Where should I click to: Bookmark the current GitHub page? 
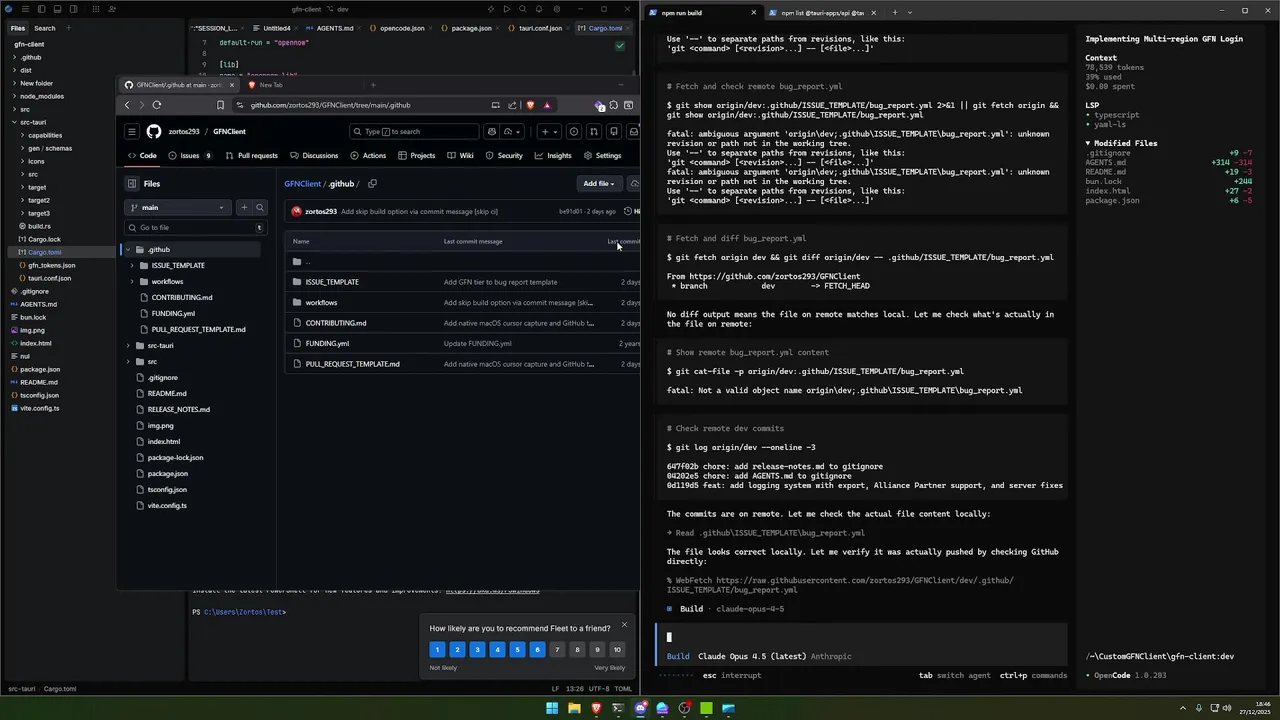[220, 105]
